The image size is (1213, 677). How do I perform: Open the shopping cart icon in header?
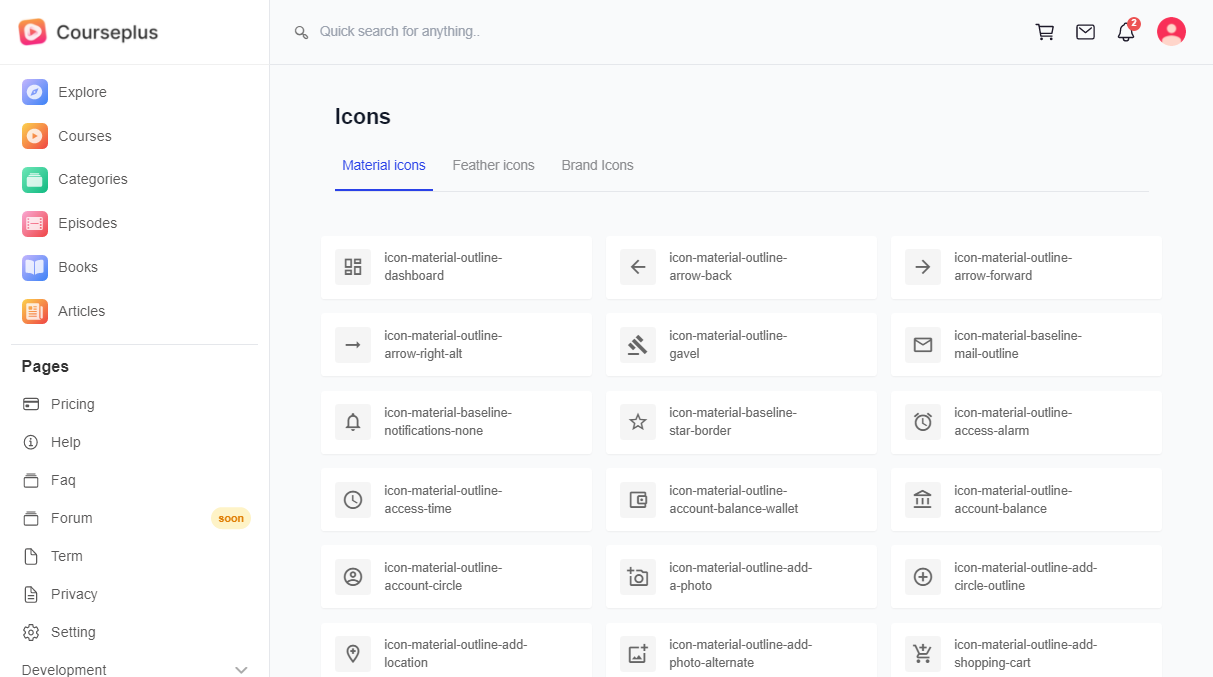(x=1045, y=32)
